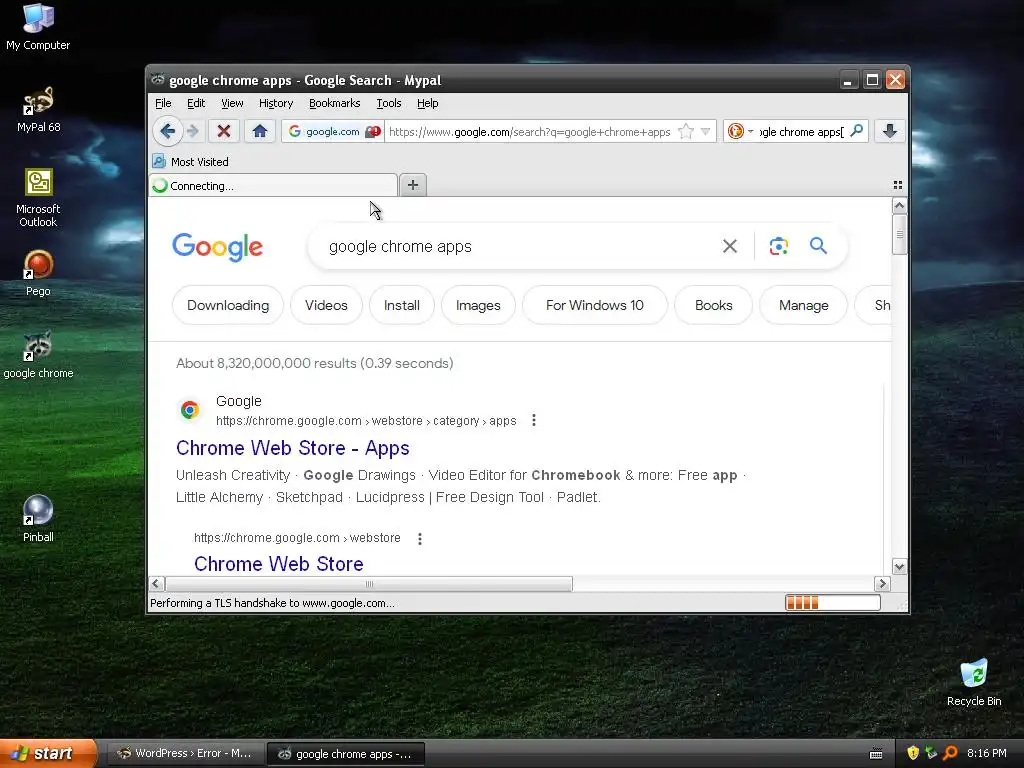Click the Chrome favicon beside Google result
The height and width of the screenshot is (768, 1024).
190,409
